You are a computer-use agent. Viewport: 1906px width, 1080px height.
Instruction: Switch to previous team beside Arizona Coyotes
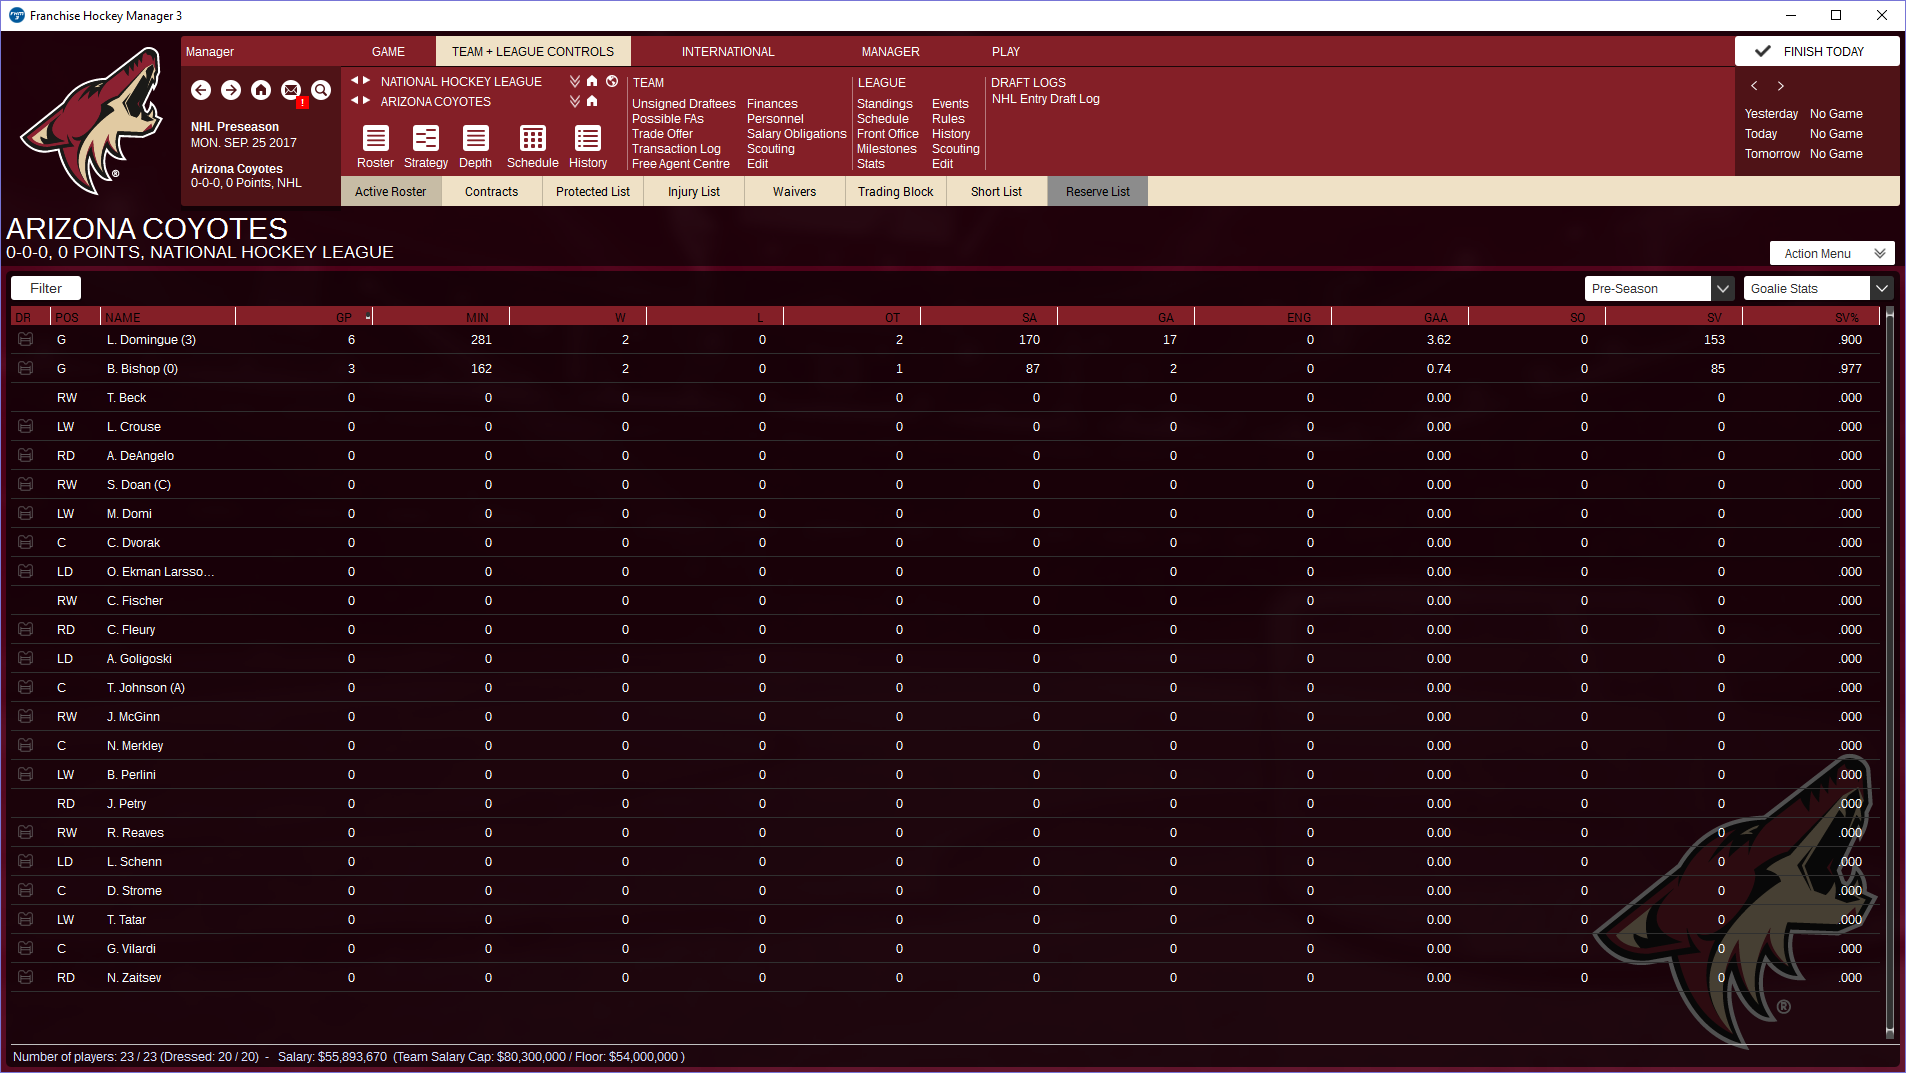point(355,100)
